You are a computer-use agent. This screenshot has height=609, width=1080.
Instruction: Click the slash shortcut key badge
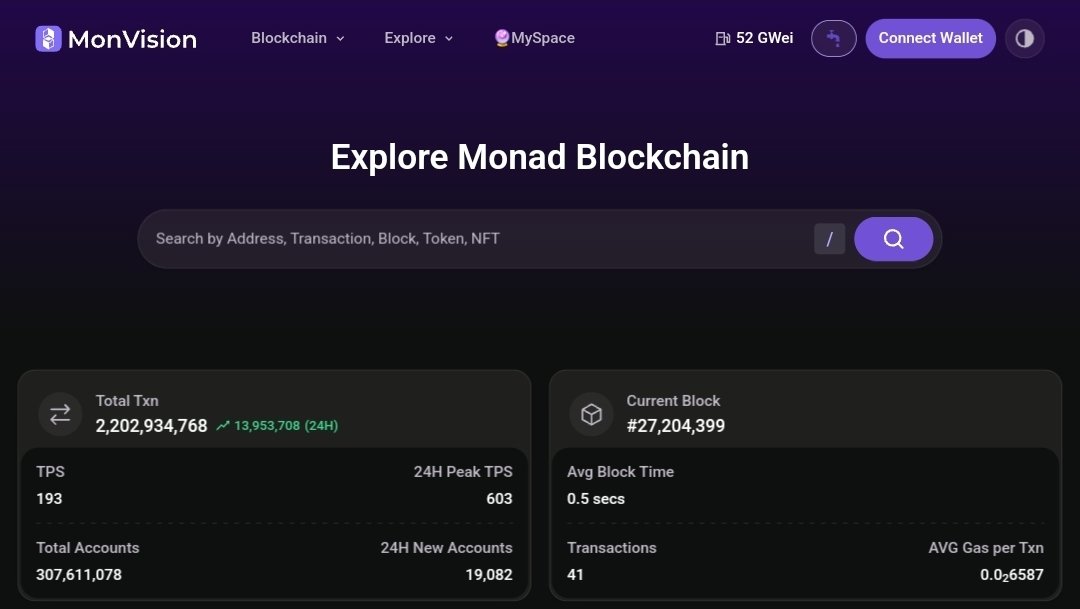(829, 239)
